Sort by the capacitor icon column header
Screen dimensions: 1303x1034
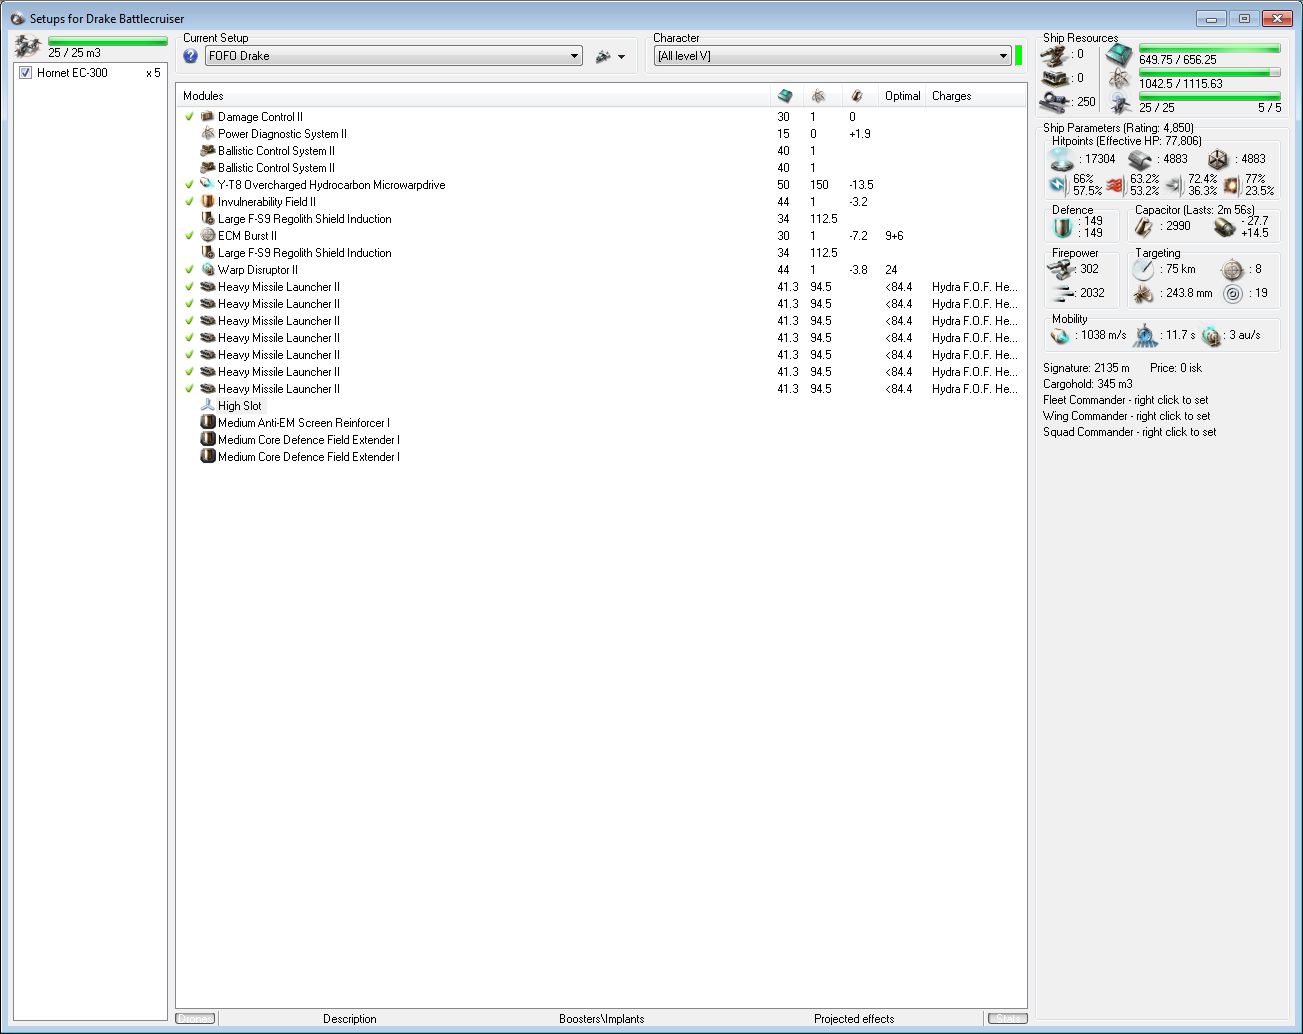point(858,96)
